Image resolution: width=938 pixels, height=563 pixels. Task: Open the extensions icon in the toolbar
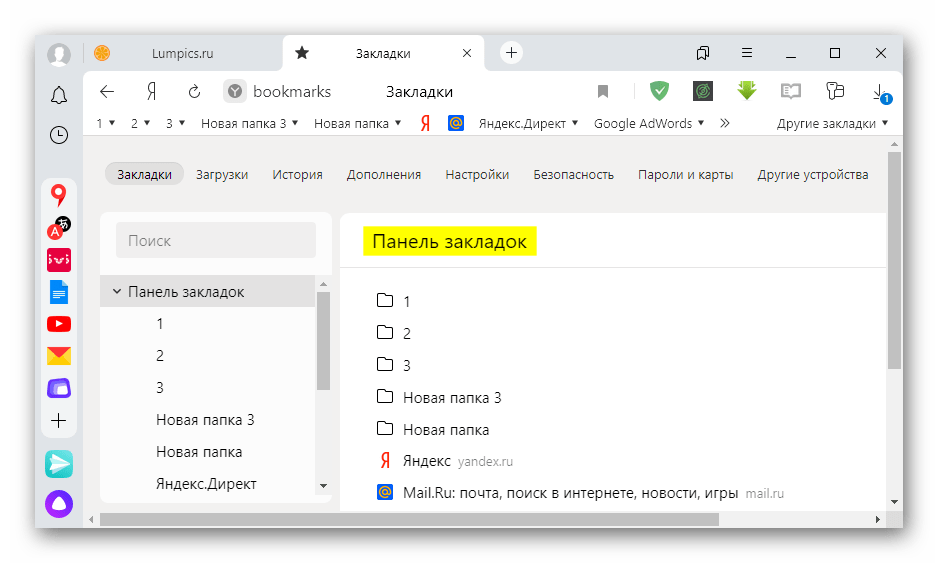coord(835,91)
